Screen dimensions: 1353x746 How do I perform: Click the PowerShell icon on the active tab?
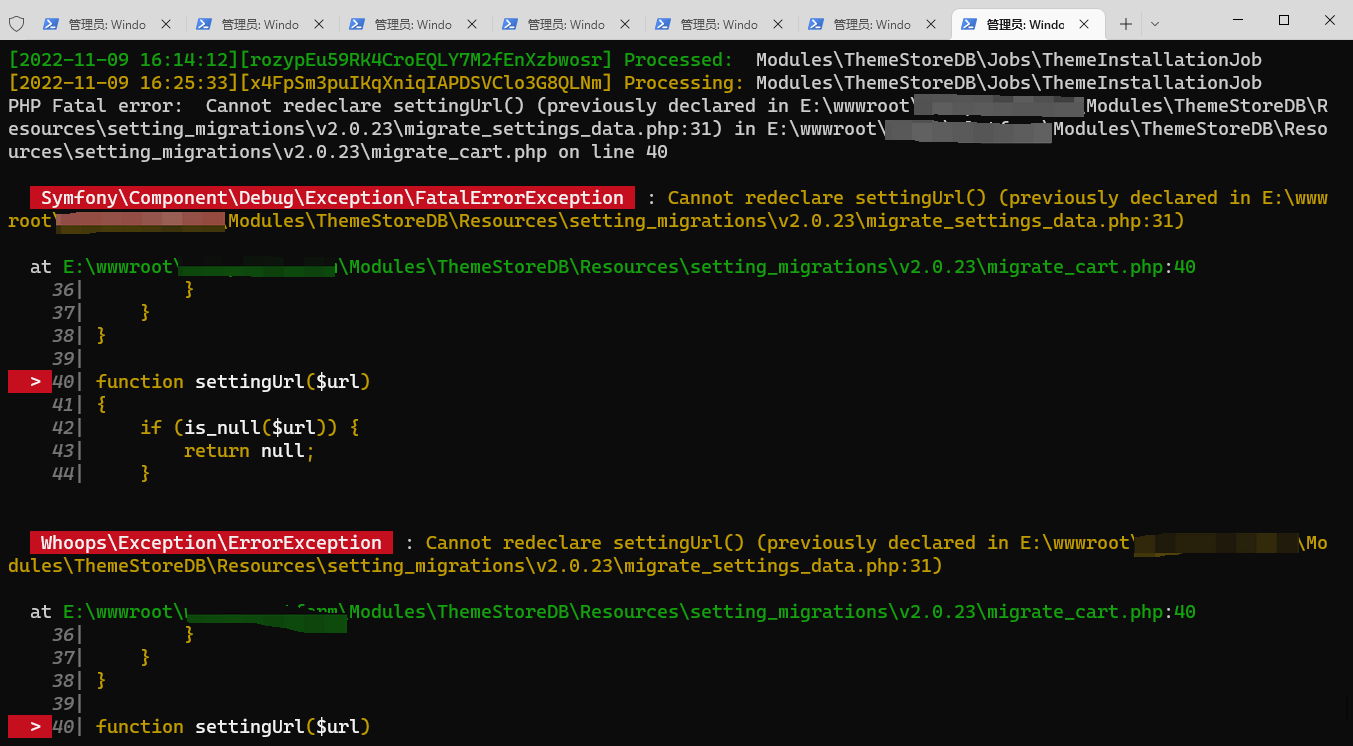pos(969,24)
